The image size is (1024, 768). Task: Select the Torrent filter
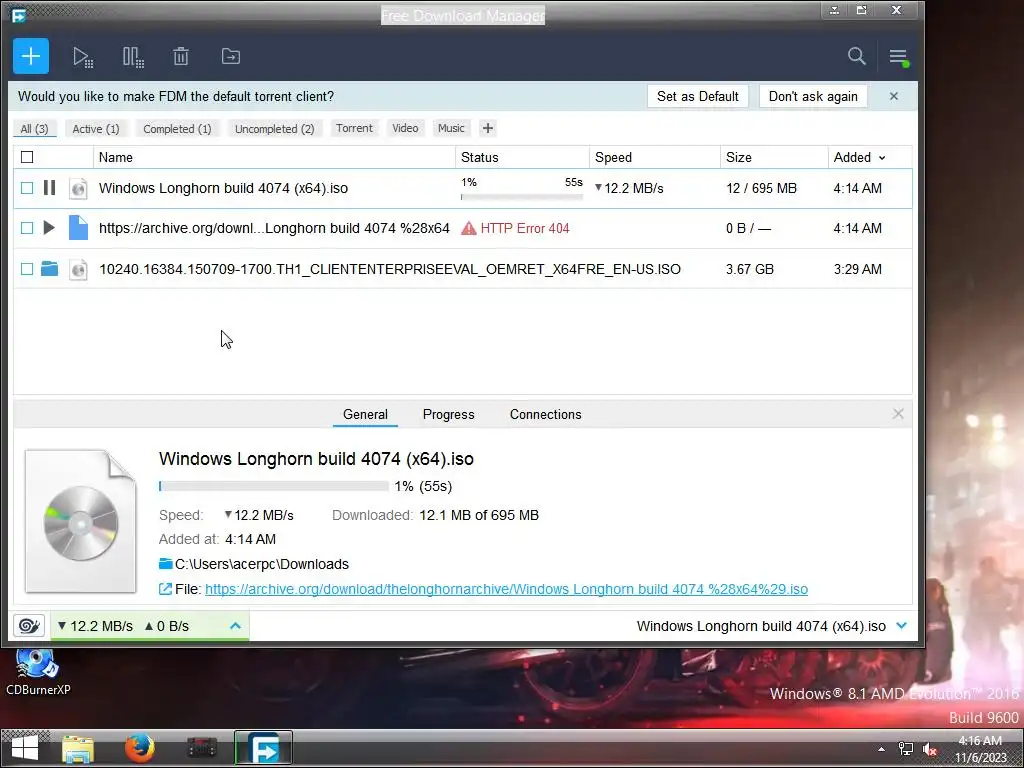tap(354, 128)
